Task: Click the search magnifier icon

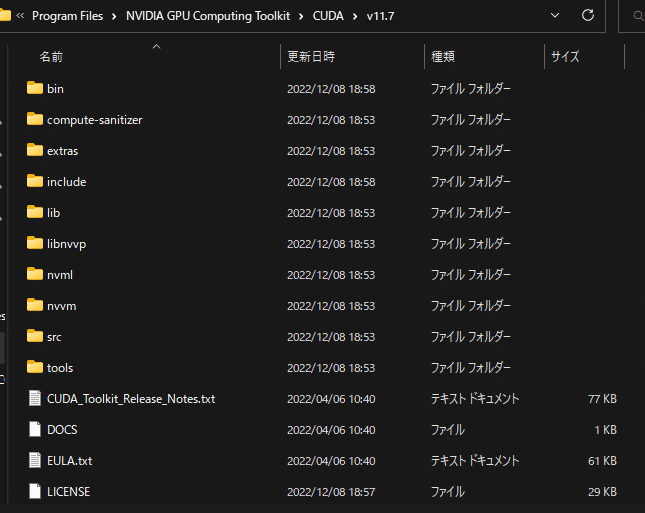Action: coord(638,16)
